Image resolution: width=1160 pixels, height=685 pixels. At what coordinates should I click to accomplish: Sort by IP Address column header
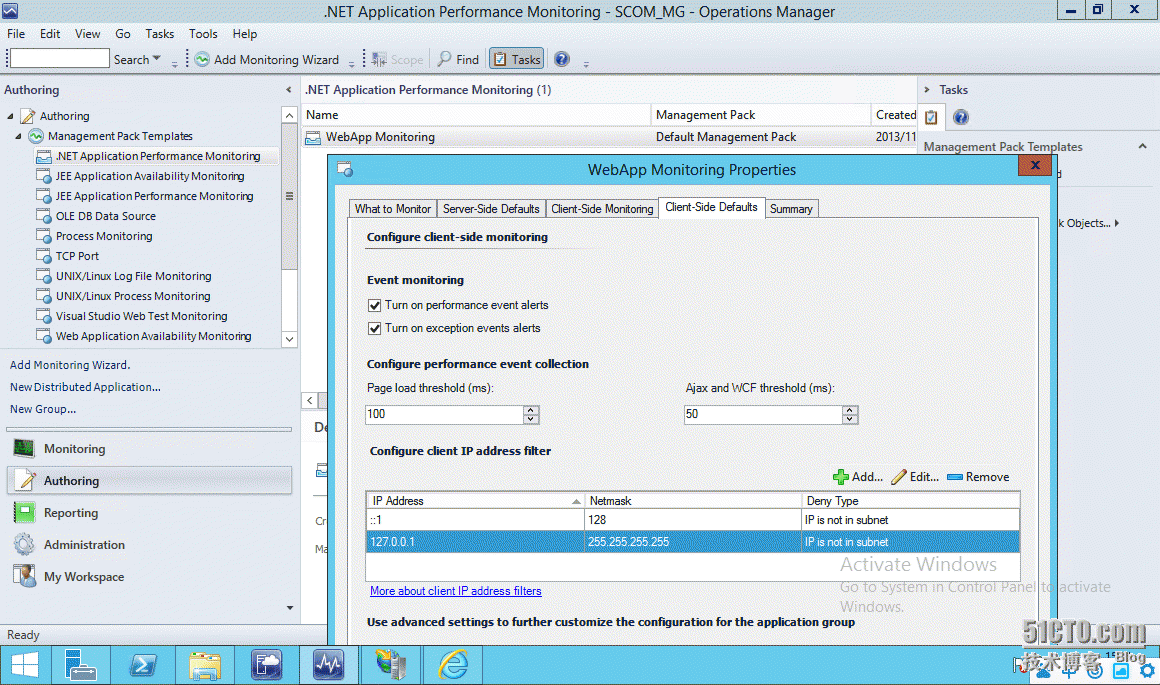pyautogui.click(x=474, y=501)
